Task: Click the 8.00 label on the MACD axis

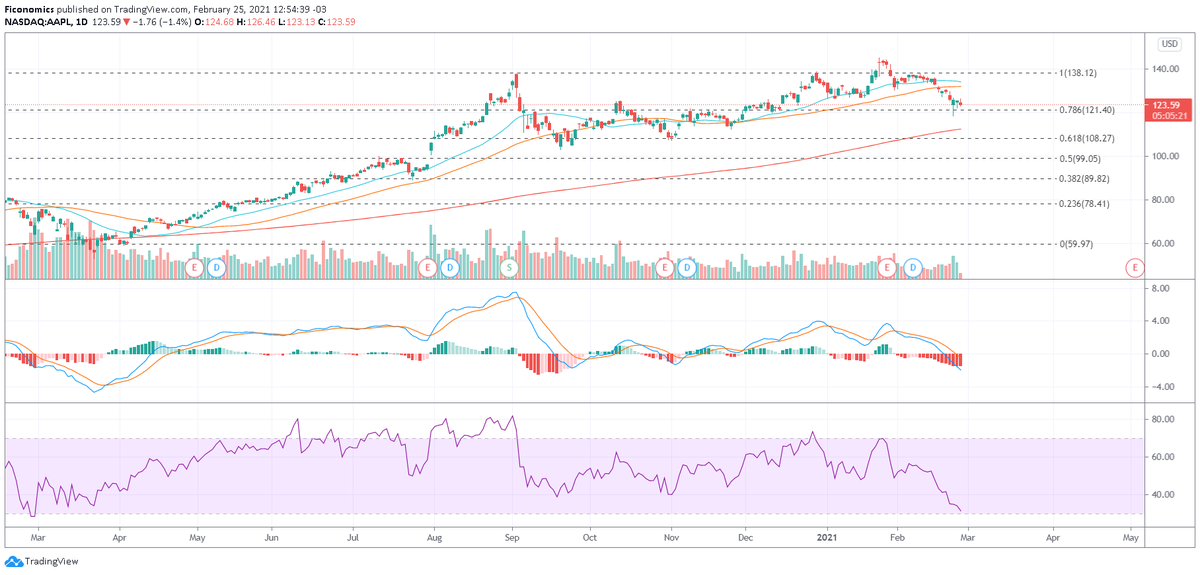Action: 1161,288
